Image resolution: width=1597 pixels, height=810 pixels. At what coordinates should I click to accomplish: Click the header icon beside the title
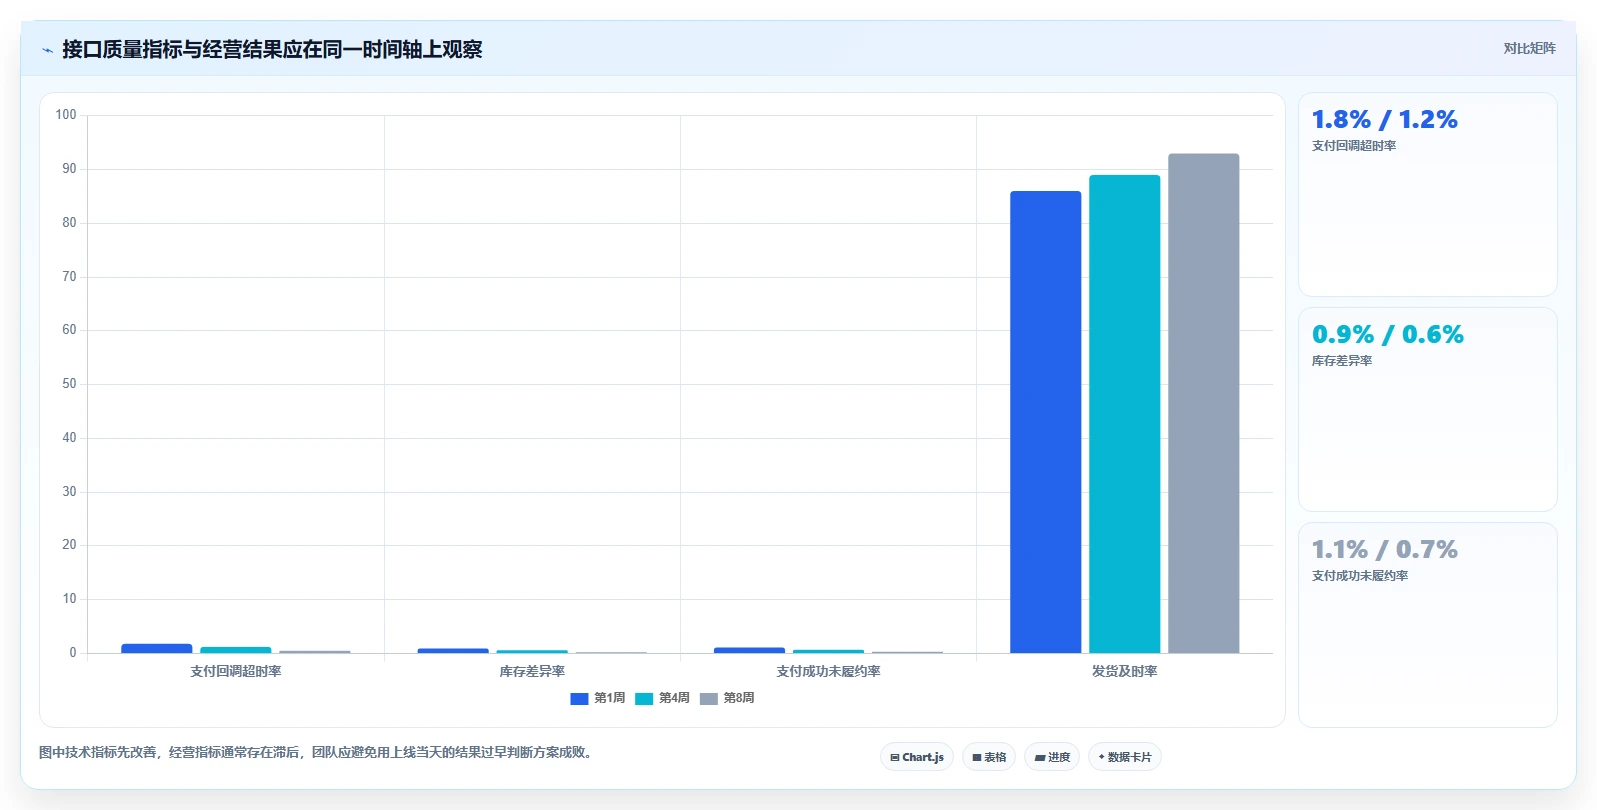click(47, 50)
